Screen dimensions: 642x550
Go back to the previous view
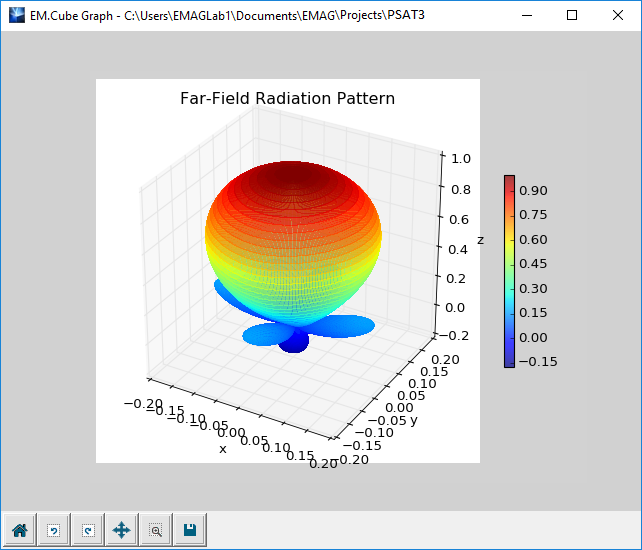[54, 530]
